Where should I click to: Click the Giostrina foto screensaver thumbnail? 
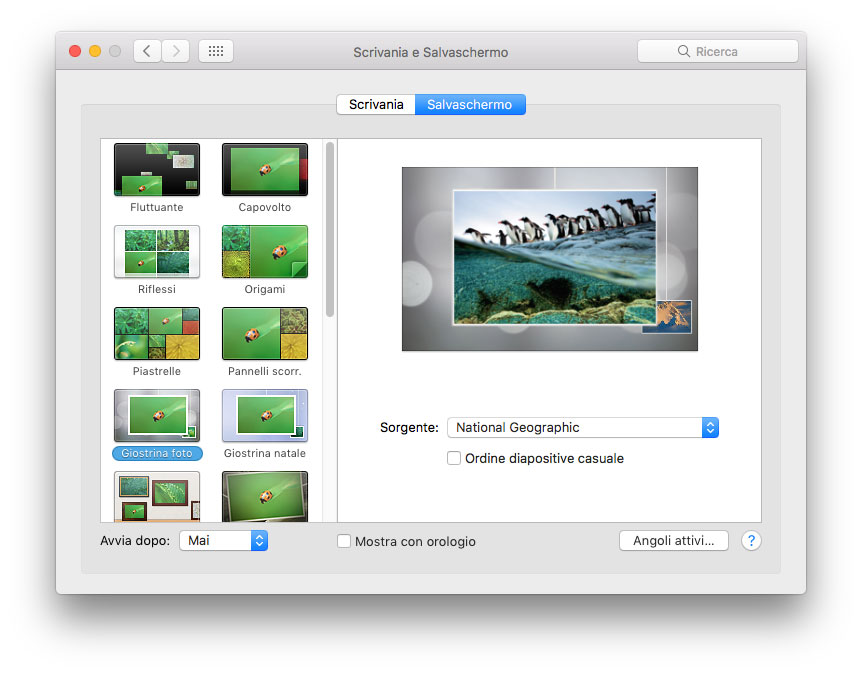point(157,415)
